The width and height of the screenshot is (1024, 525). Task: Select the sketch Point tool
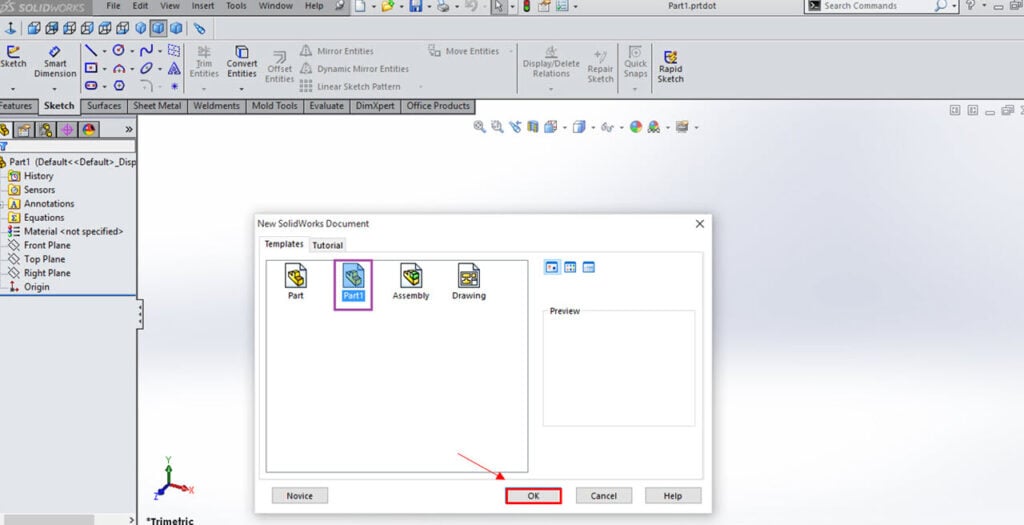pos(174,86)
